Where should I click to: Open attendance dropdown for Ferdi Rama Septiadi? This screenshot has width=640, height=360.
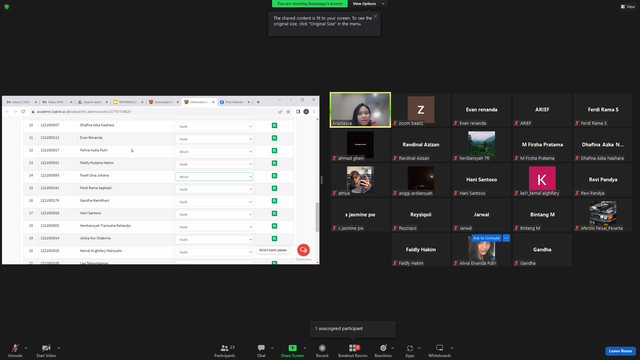[214, 189]
